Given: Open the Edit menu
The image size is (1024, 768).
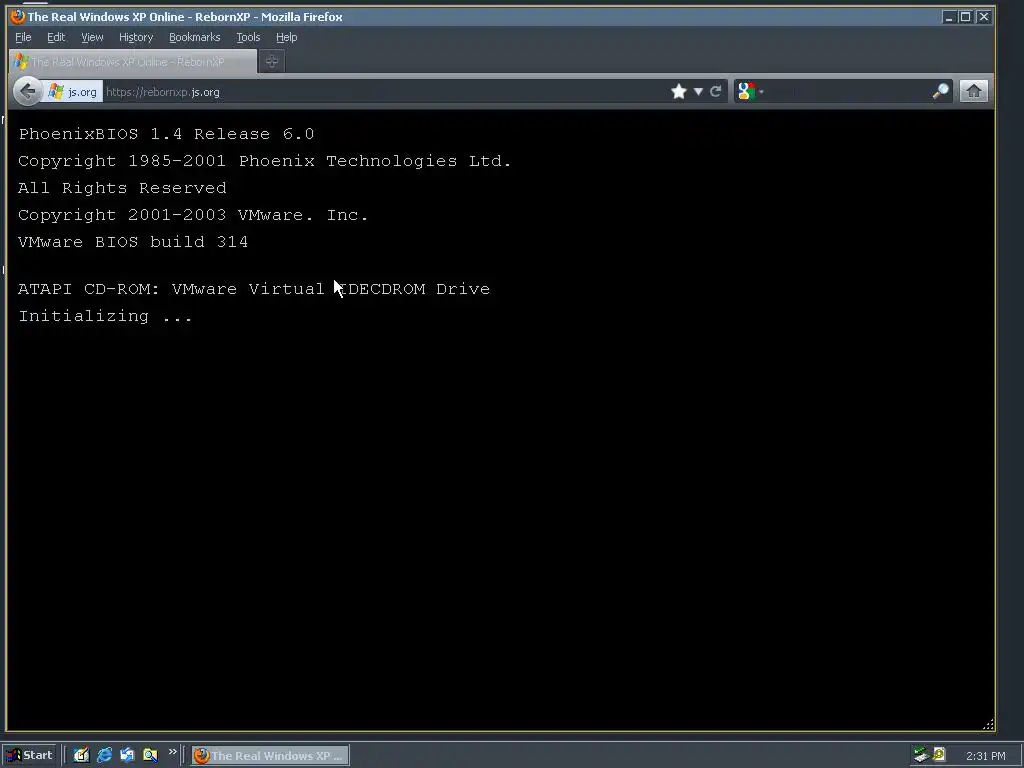Looking at the screenshot, I should [x=56, y=37].
